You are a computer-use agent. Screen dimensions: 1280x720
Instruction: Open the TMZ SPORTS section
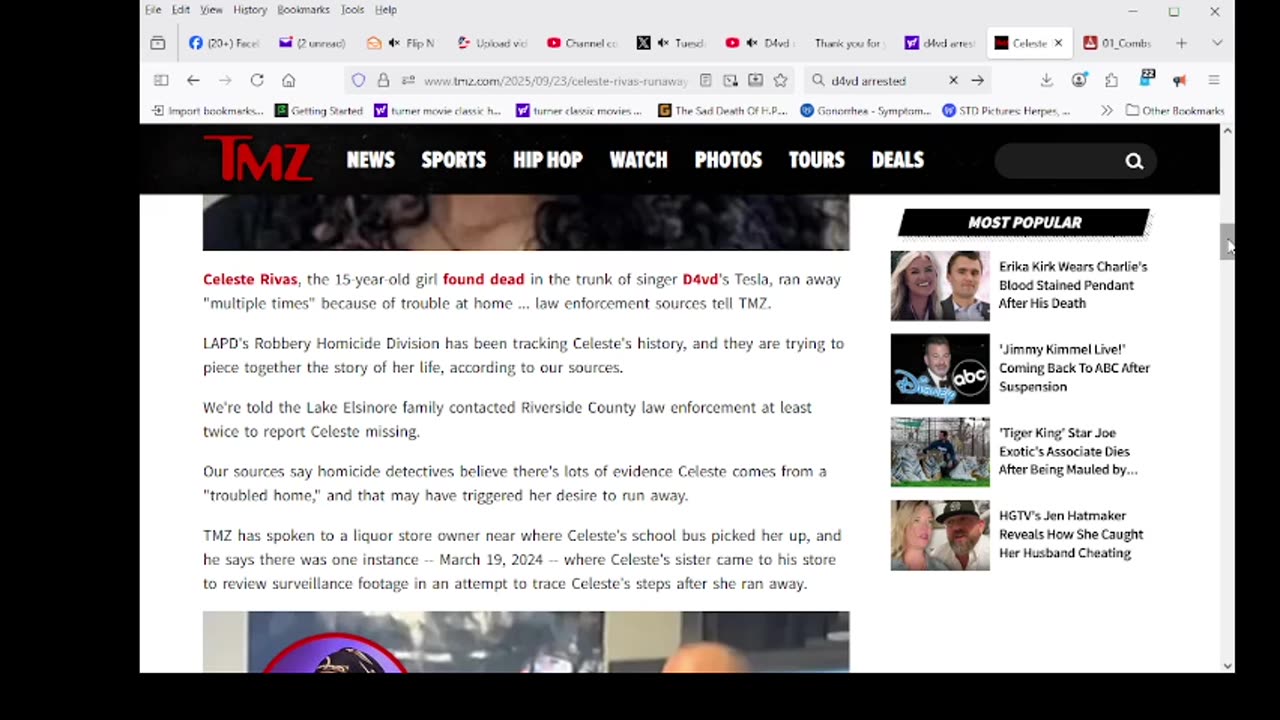pos(453,160)
